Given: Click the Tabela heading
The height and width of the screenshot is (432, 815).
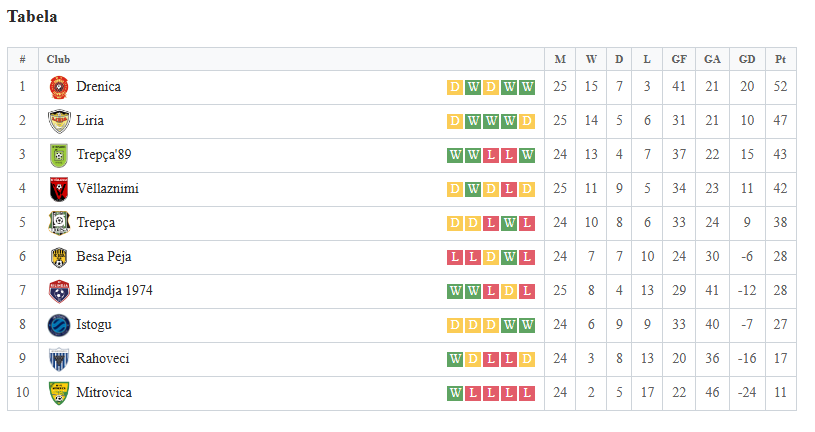Looking at the screenshot, I should point(32,17).
